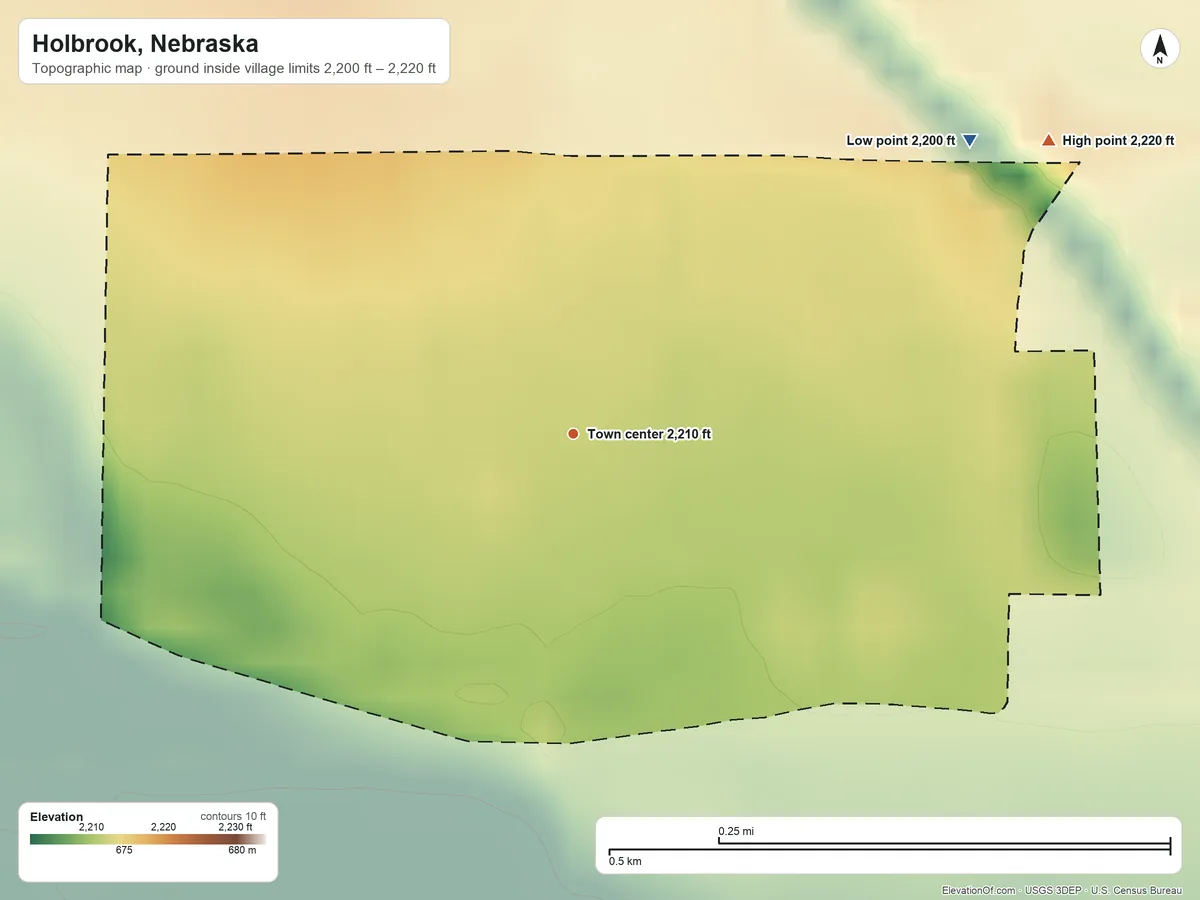The image size is (1200, 900).
Task: Click the 'contours 10 ft' legend note
Action: point(233,816)
